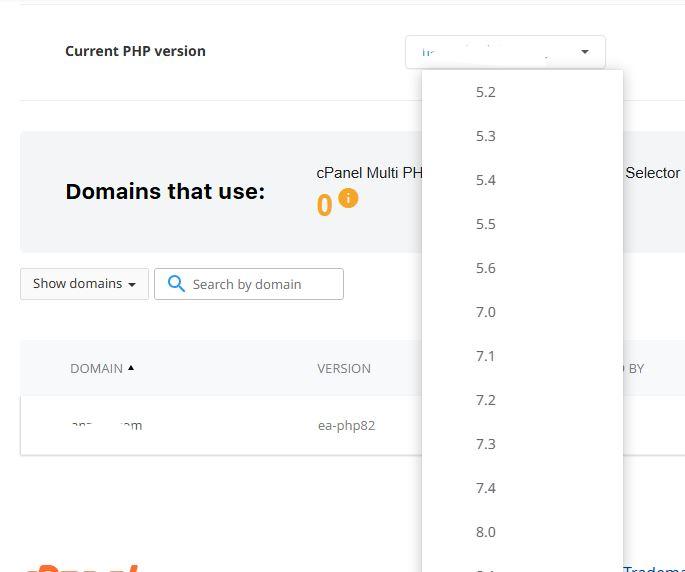This screenshot has width=685, height=572.
Task: Click the magnifier search icon
Action: click(176, 284)
